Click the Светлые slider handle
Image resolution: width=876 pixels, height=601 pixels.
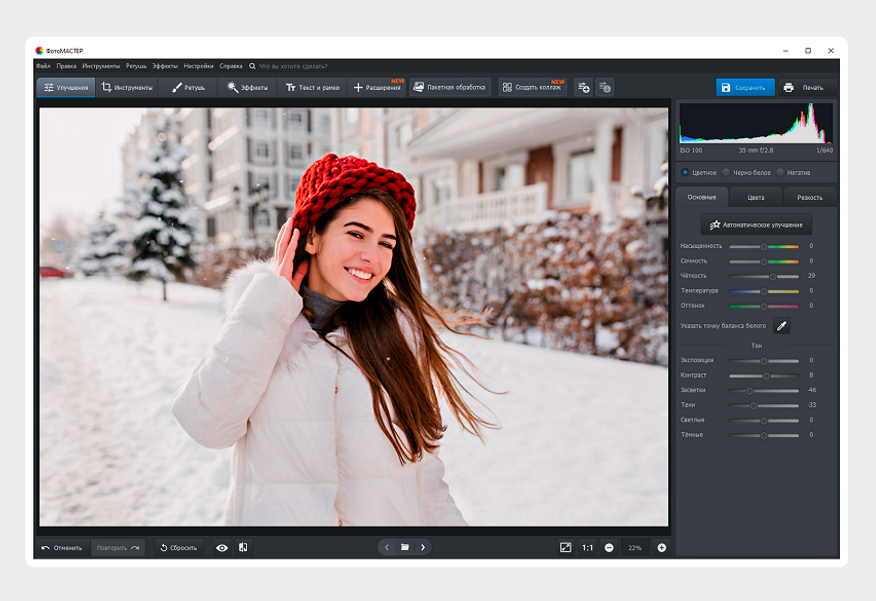[764, 421]
